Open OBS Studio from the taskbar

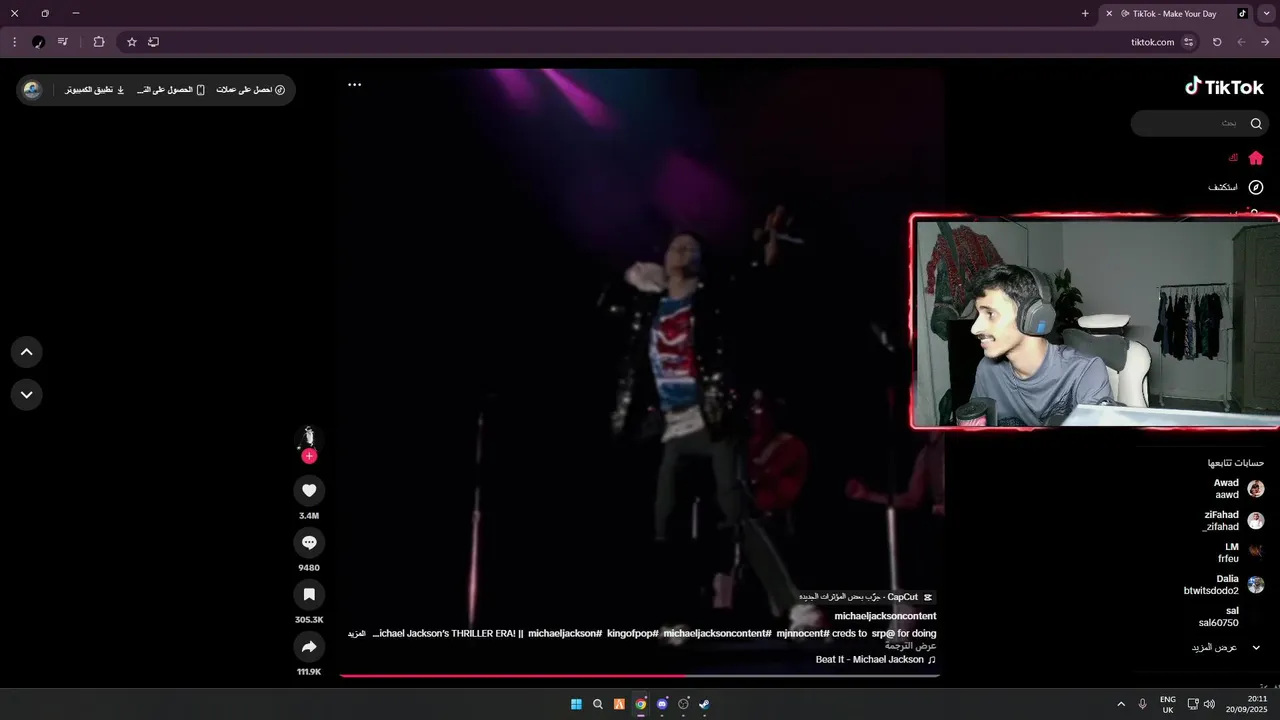pos(684,704)
